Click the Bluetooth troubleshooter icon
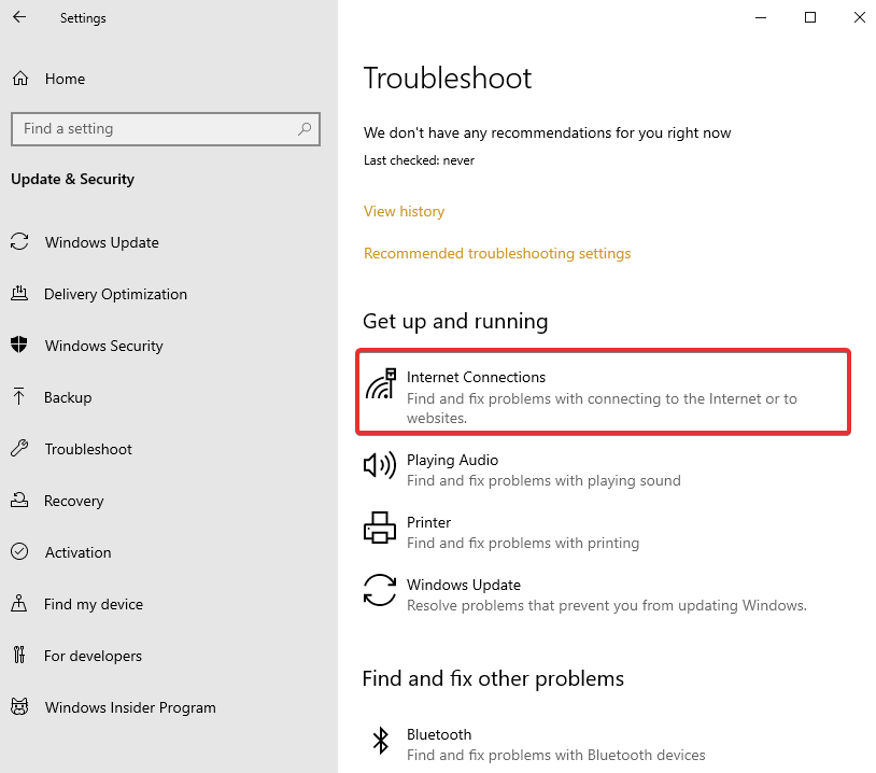The width and height of the screenshot is (876, 773). [380, 741]
